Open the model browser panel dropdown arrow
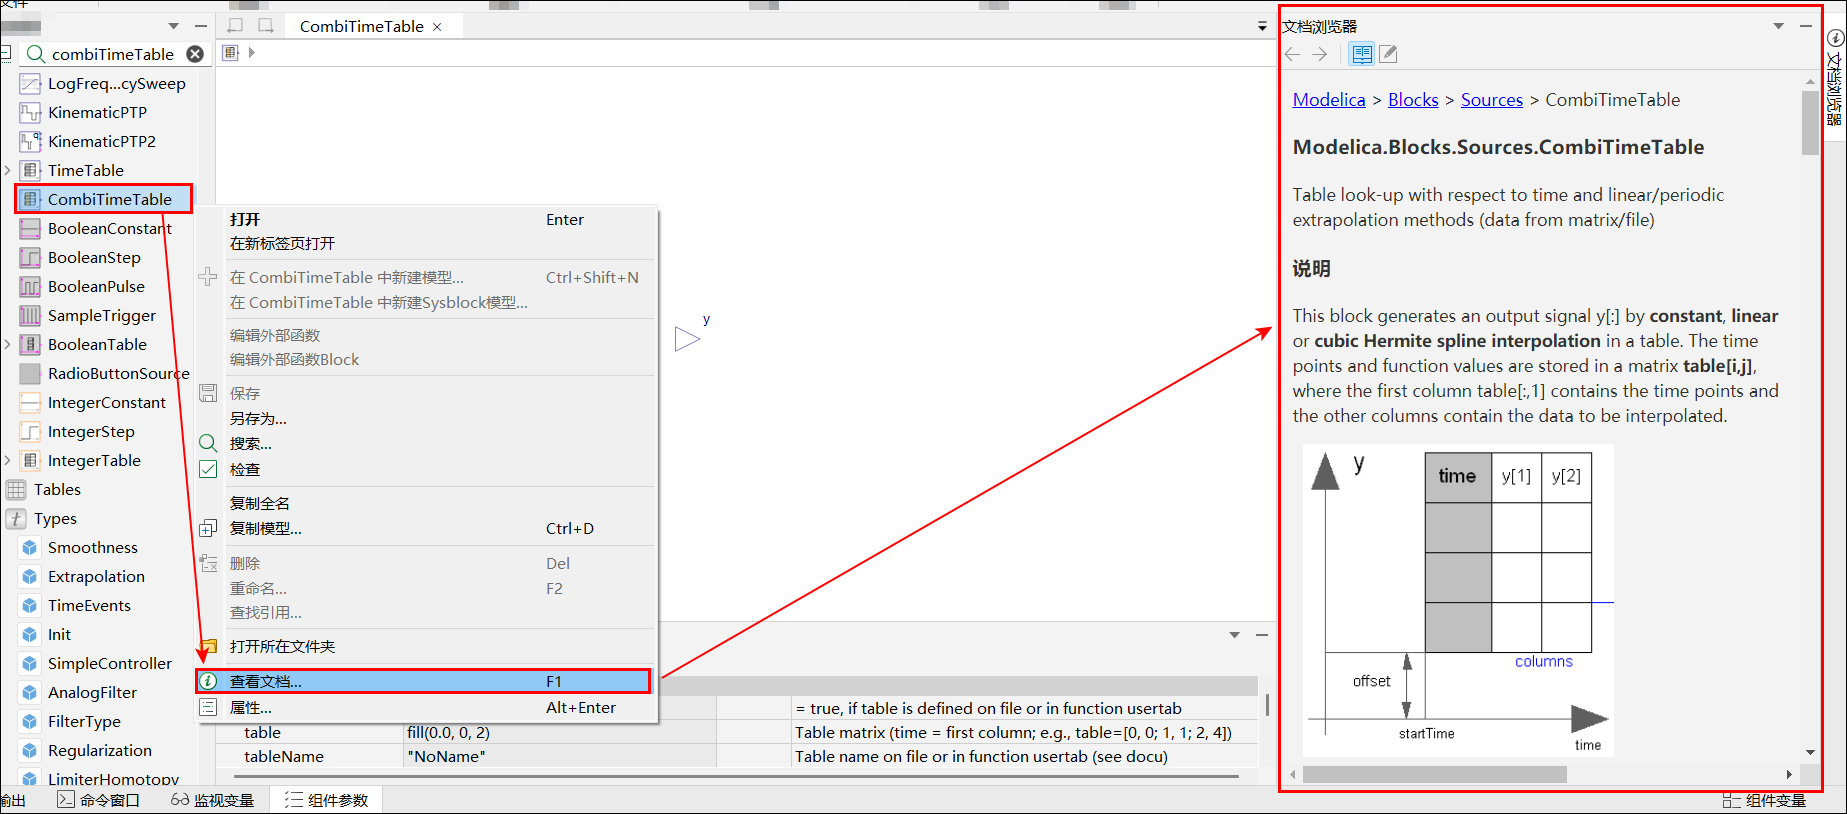The width and height of the screenshot is (1847, 814). click(x=174, y=26)
